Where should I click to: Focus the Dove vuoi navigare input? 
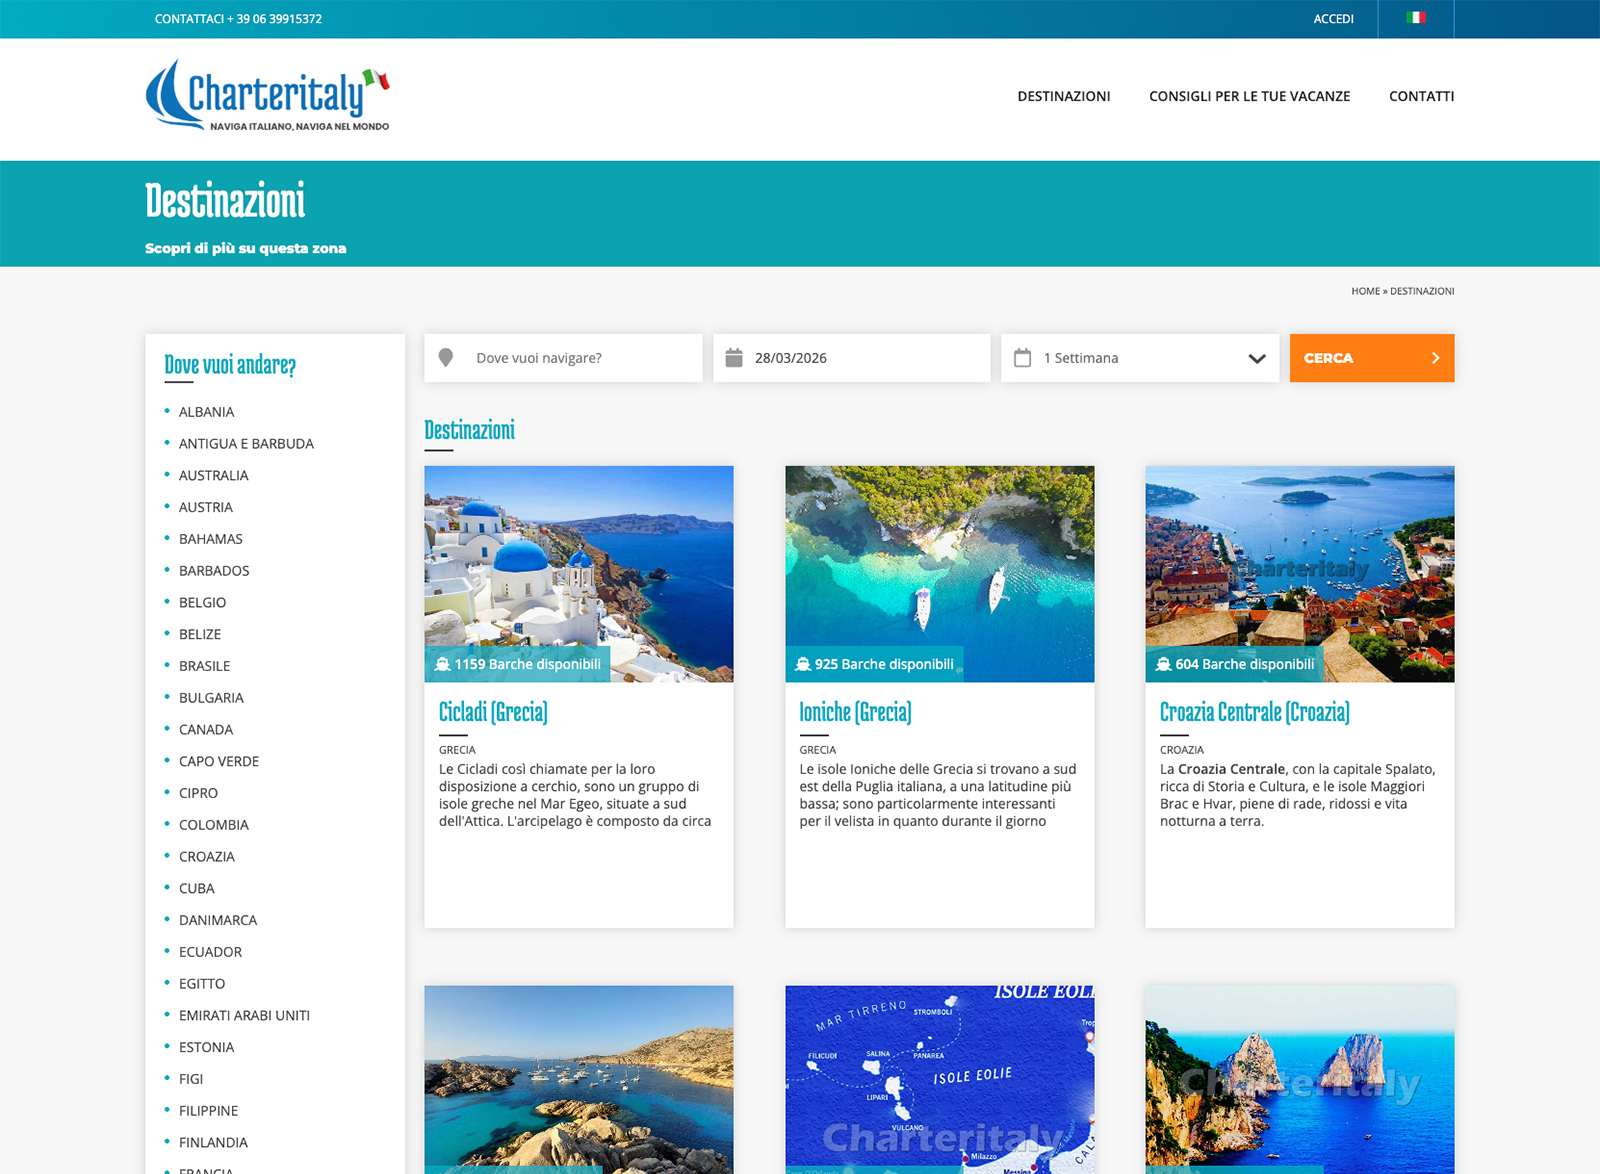click(580, 358)
